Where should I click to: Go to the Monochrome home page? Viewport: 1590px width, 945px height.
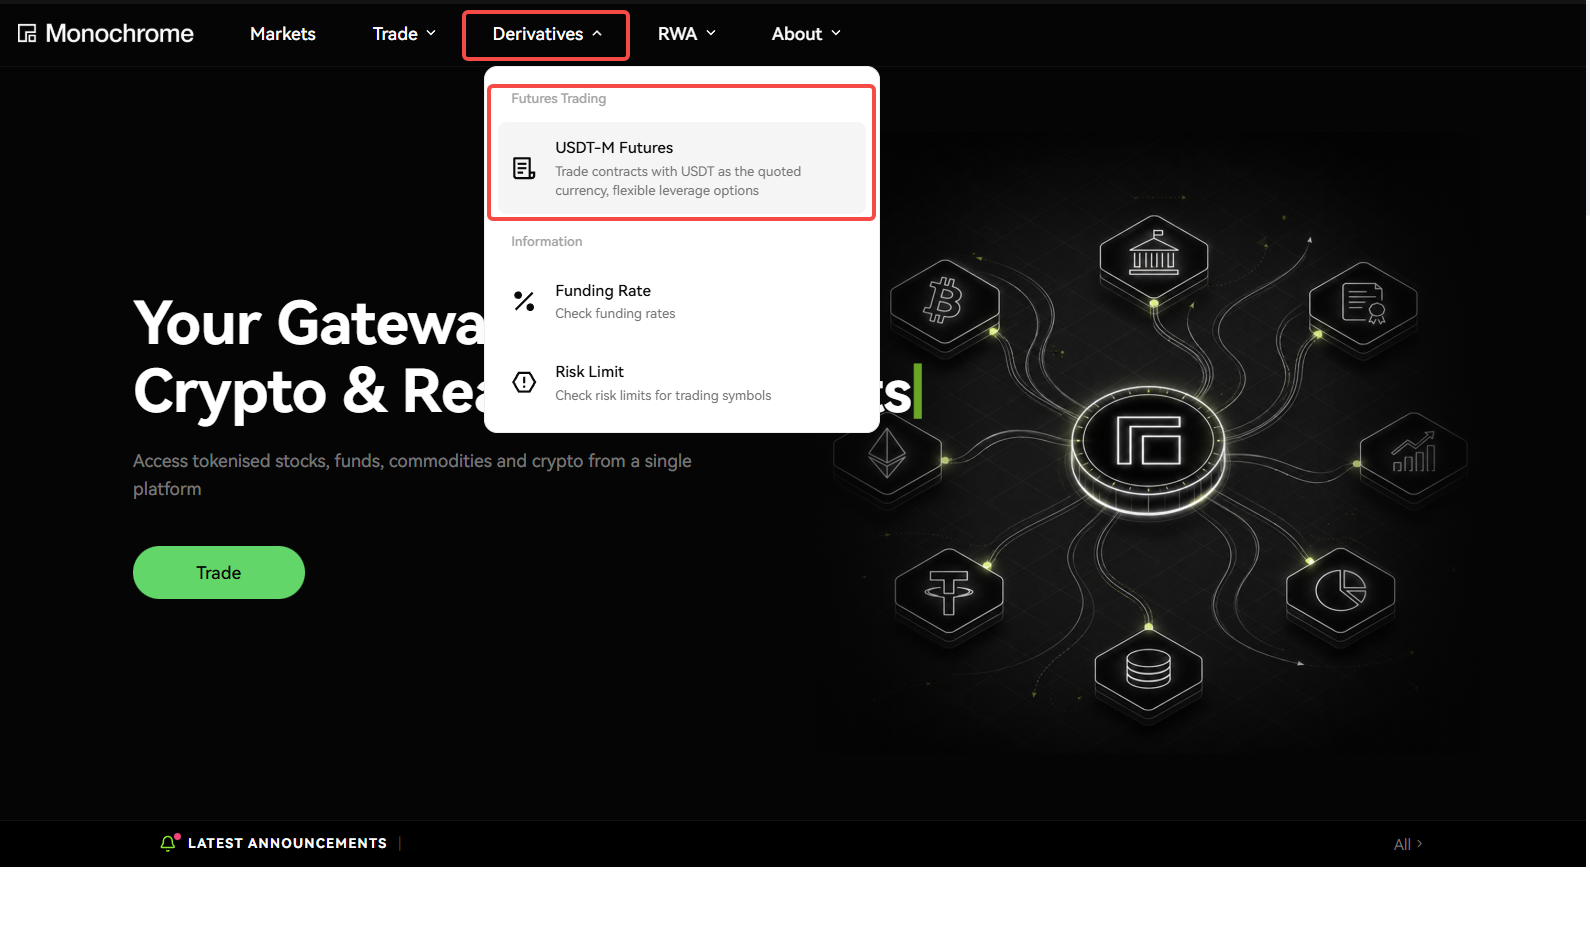click(106, 34)
